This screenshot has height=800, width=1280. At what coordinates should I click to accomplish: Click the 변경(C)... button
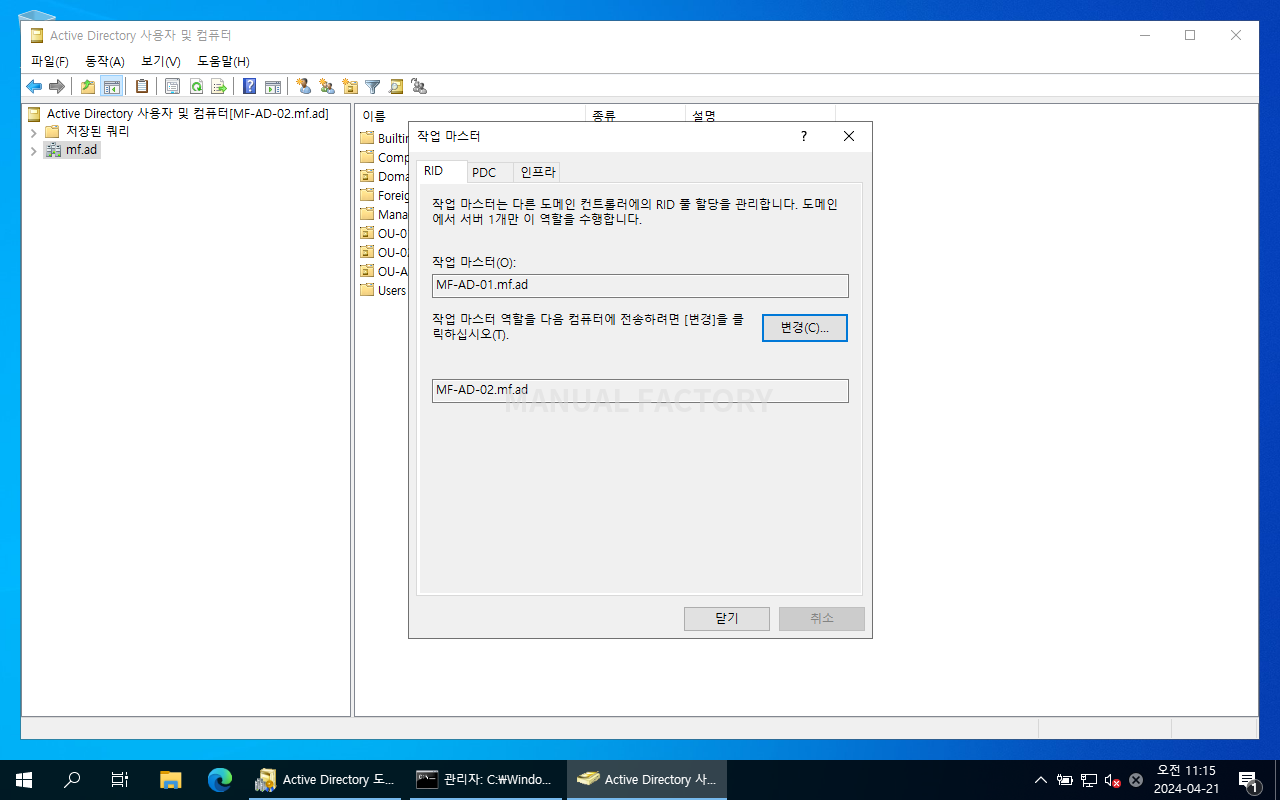pos(805,328)
